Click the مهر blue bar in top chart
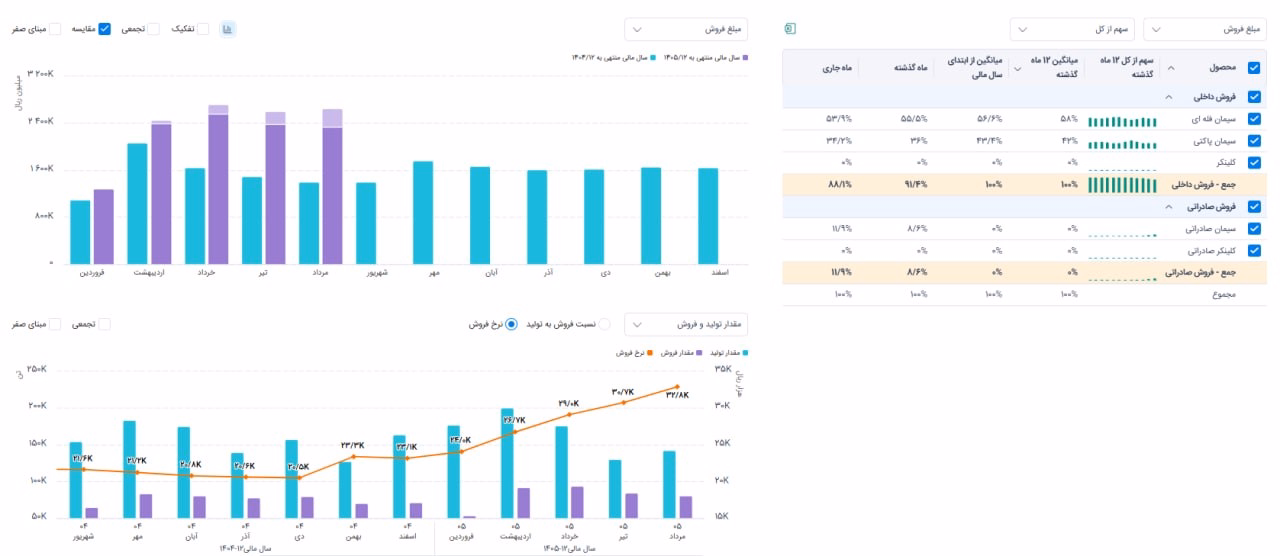The height and width of the screenshot is (556, 1280). pos(423,213)
